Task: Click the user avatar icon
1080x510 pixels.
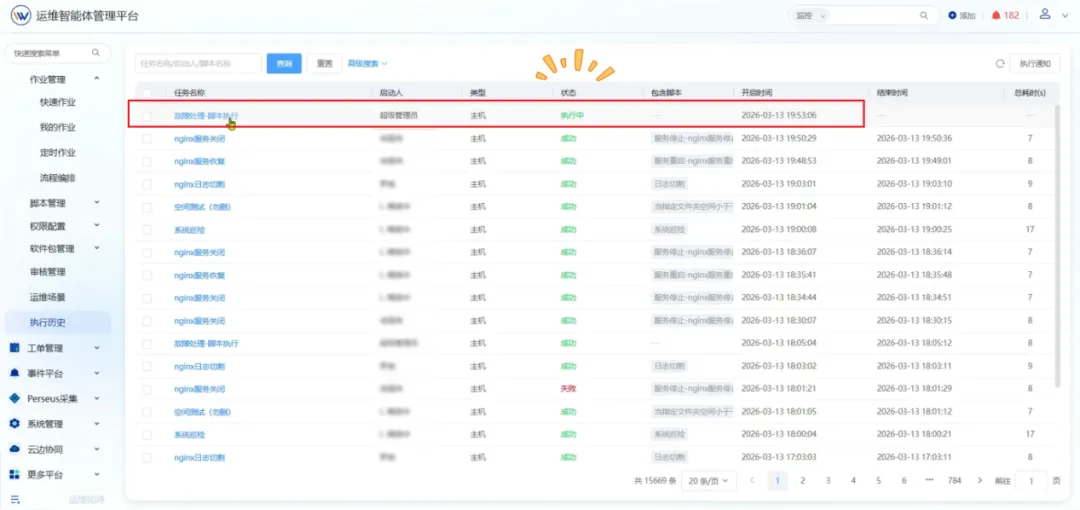Action: coord(1045,14)
